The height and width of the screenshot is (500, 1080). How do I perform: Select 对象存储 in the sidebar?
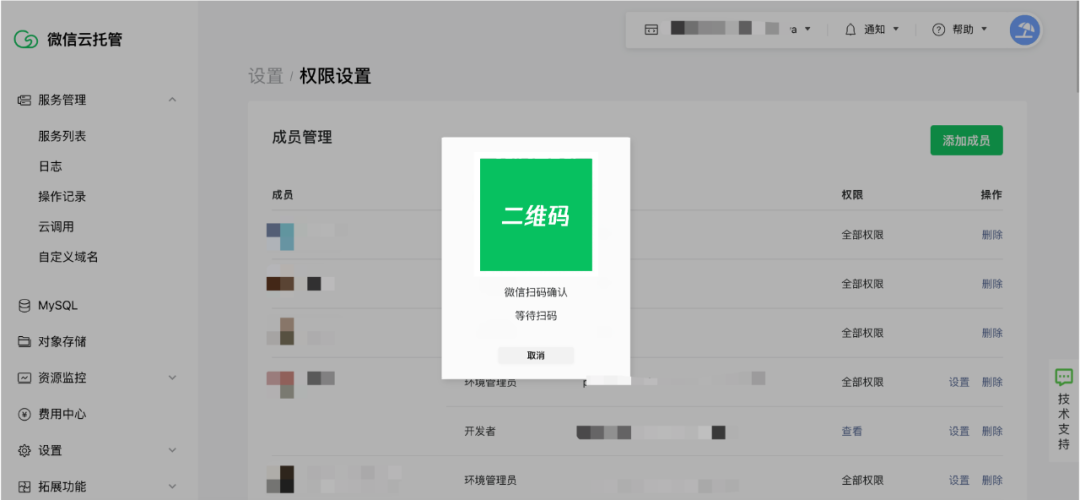(62, 342)
